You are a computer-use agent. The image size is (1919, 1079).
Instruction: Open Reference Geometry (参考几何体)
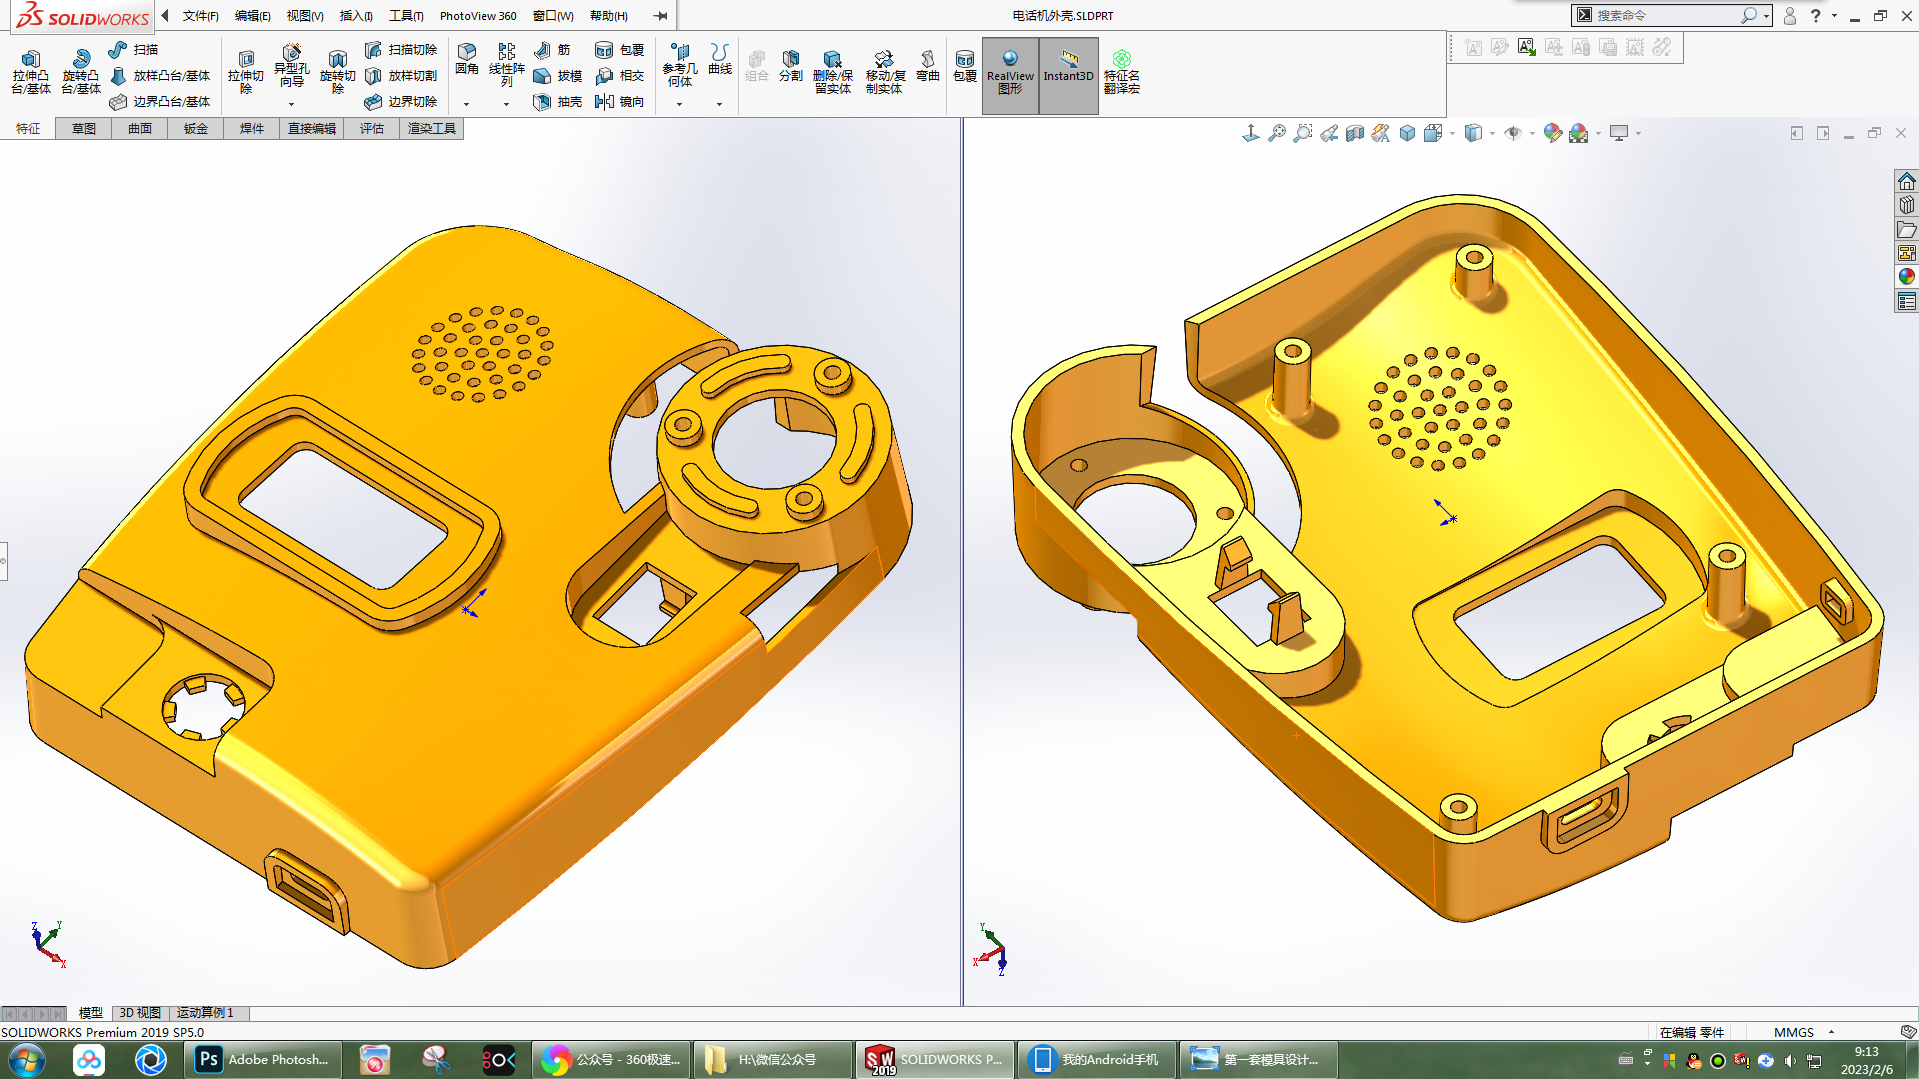pos(679,64)
